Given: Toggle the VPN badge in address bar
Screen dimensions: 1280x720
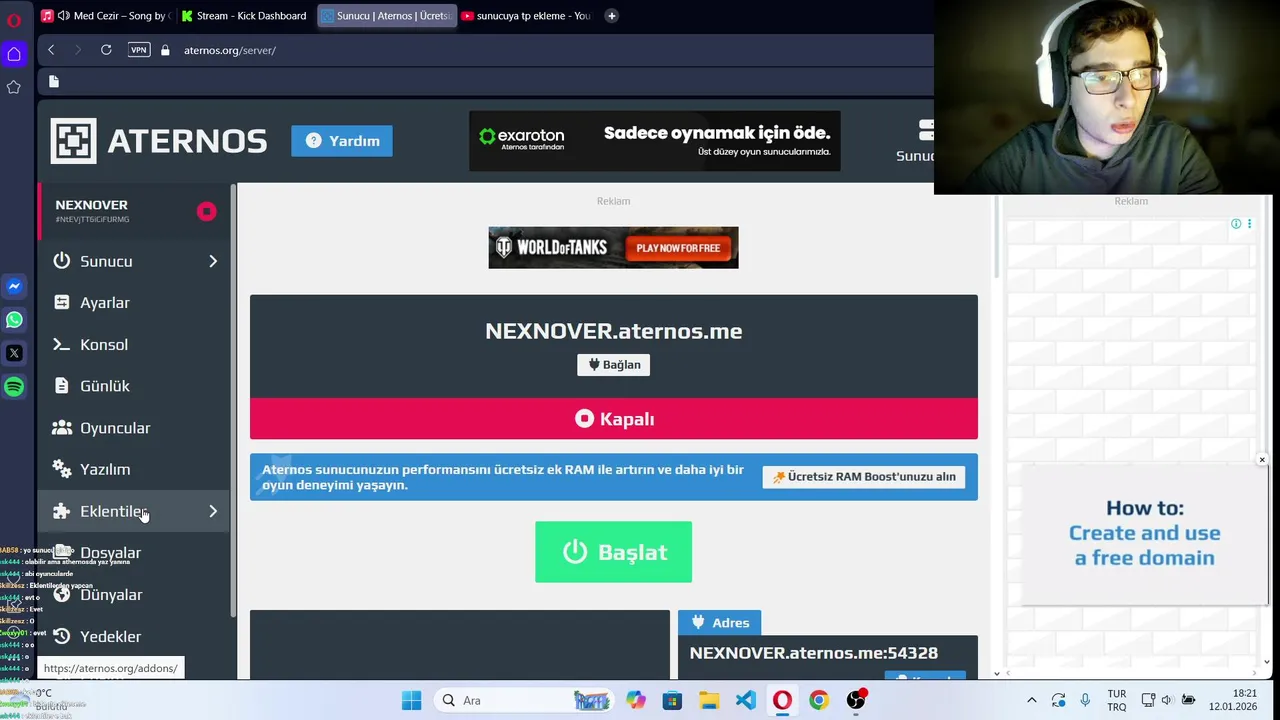Looking at the screenshot, I should point(139,50).
